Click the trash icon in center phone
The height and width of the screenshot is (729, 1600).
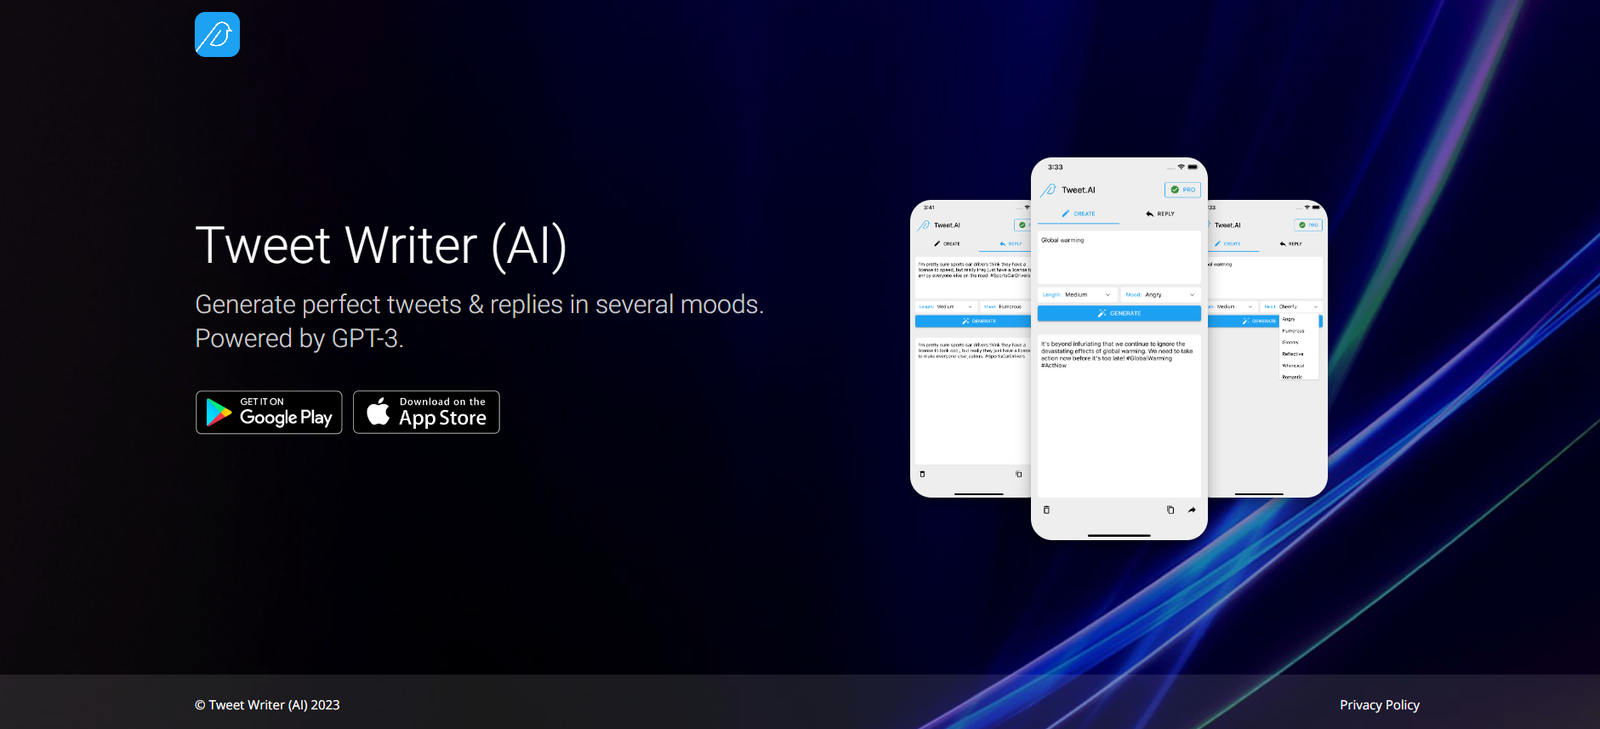point(1047,510)
